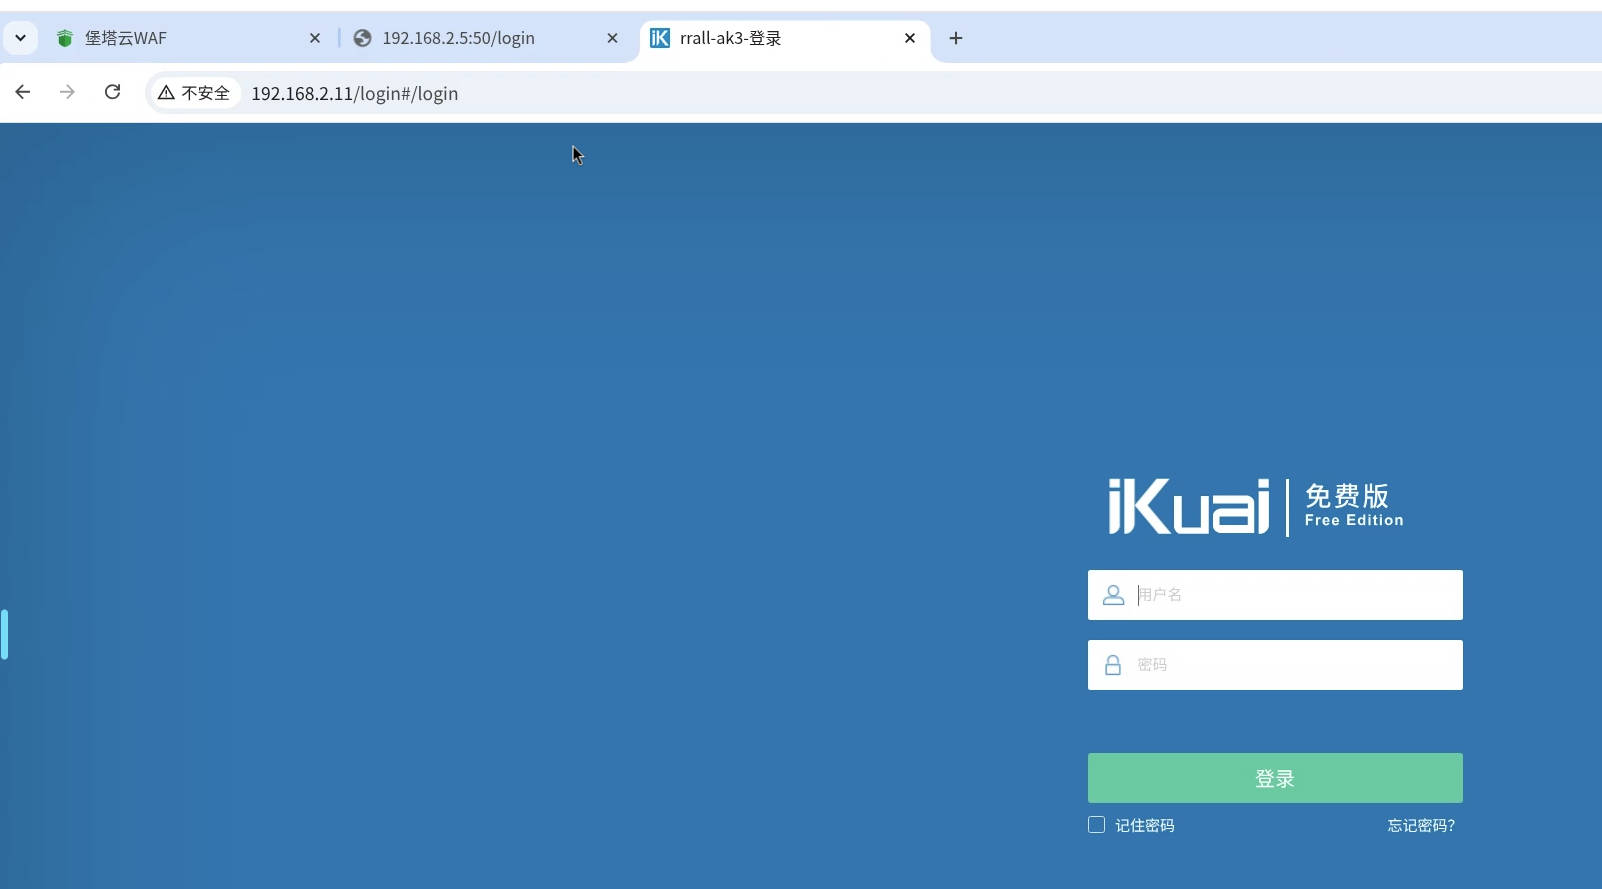The width and height of the screenshot is (1602, 889).
Task: Select the rrall-ak3-登录 tab
Action: (x=785, y=38)
